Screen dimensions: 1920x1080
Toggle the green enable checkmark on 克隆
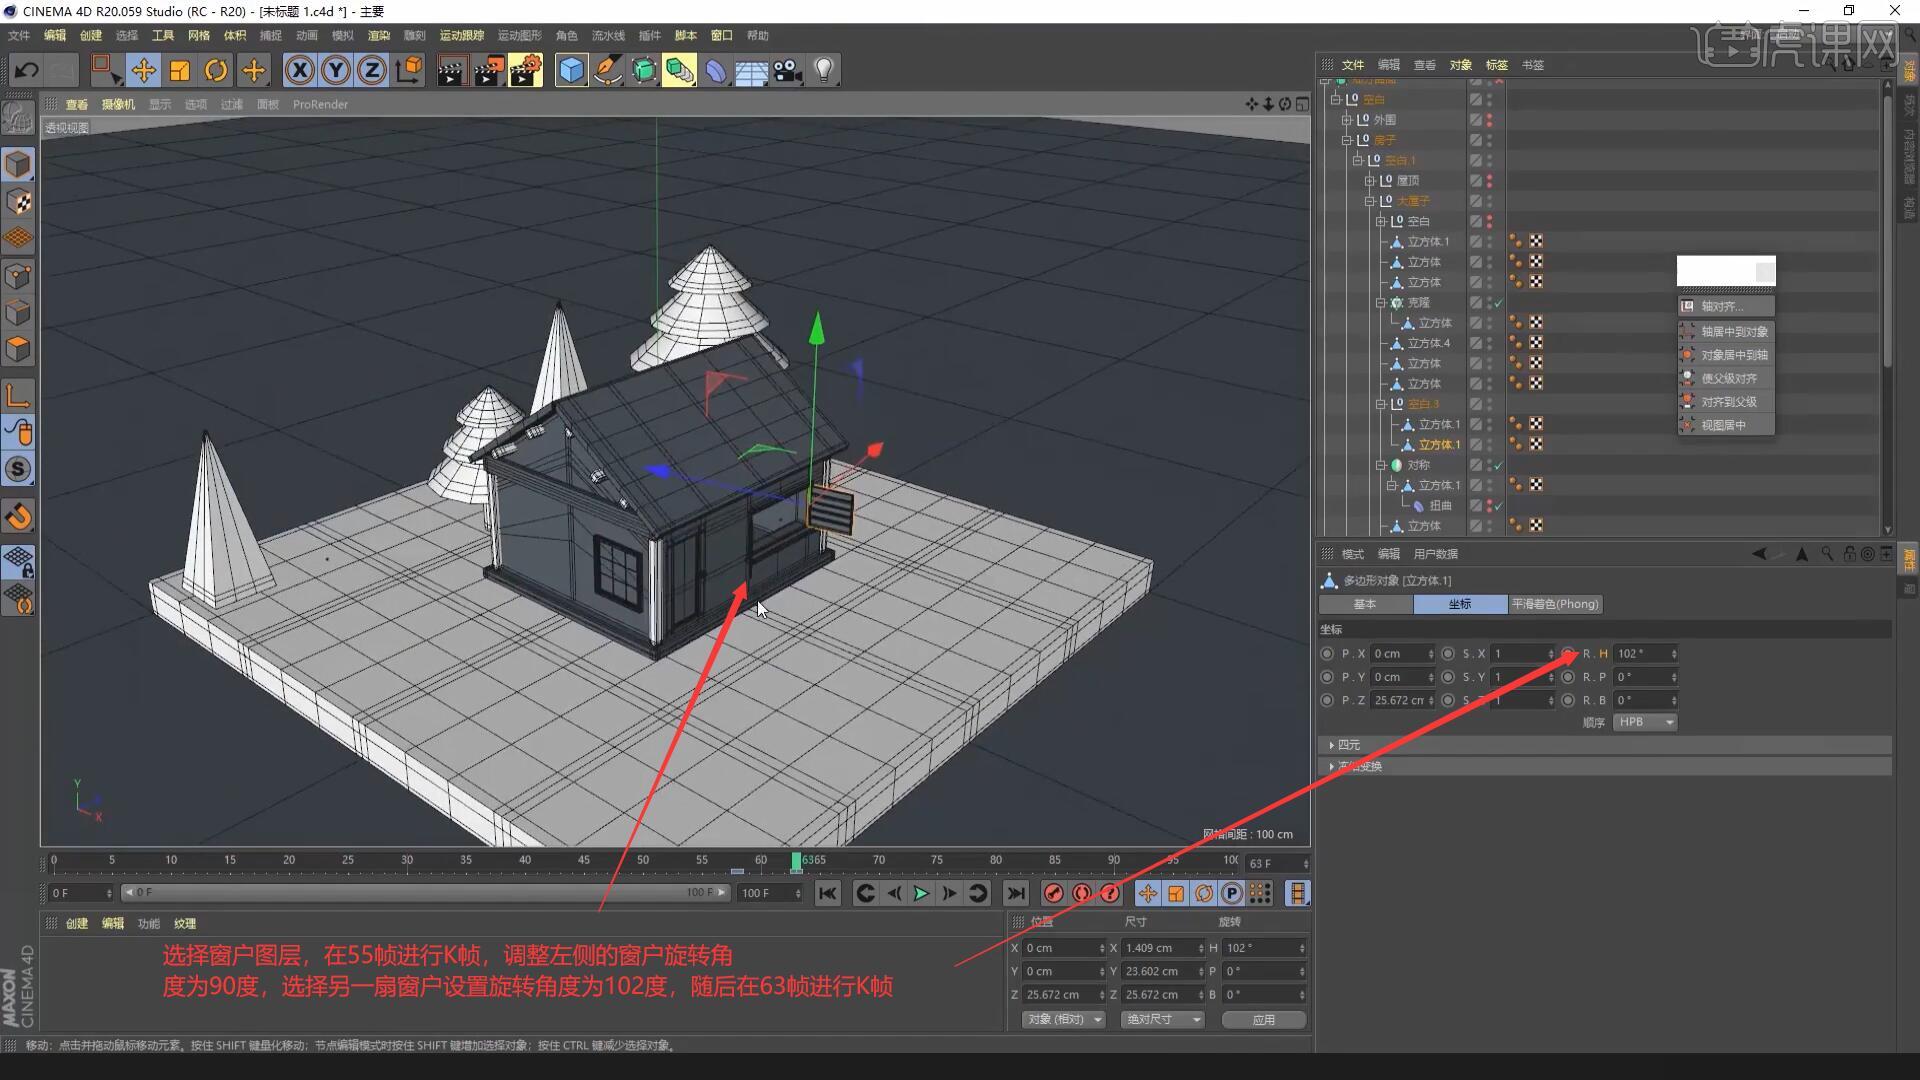pyautogui.click(x=1497, y=302)
